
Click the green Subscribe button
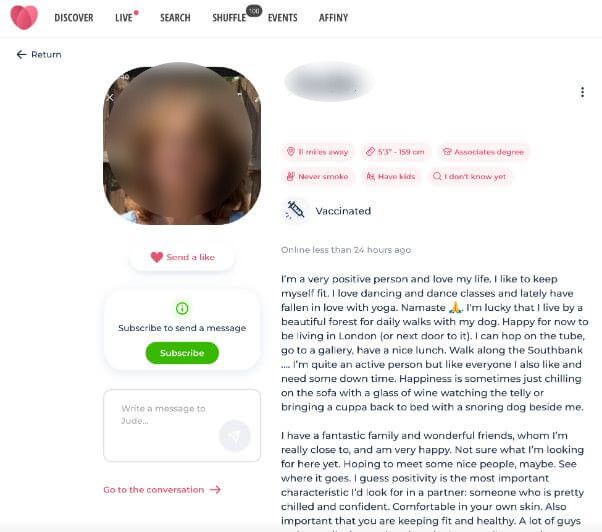(x=182, y=353)
